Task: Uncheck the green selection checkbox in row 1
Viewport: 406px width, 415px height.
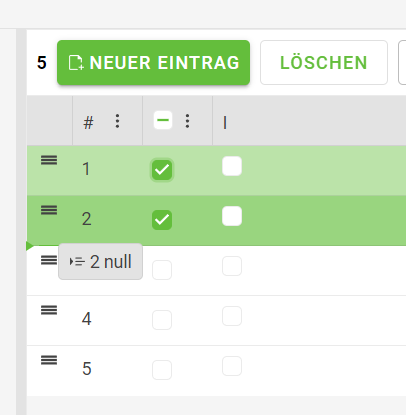Action: tap(162, 170)
